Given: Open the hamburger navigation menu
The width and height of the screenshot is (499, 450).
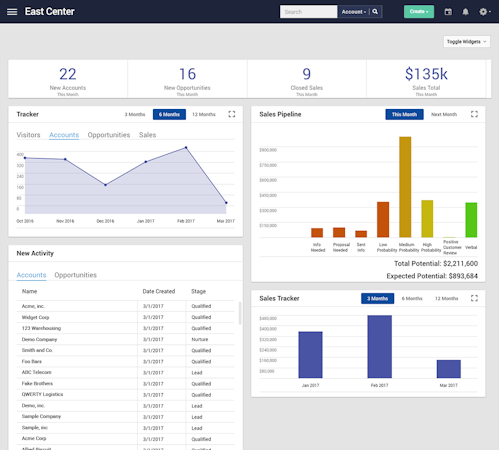Looking at the screenshot, I should (12, 12).
